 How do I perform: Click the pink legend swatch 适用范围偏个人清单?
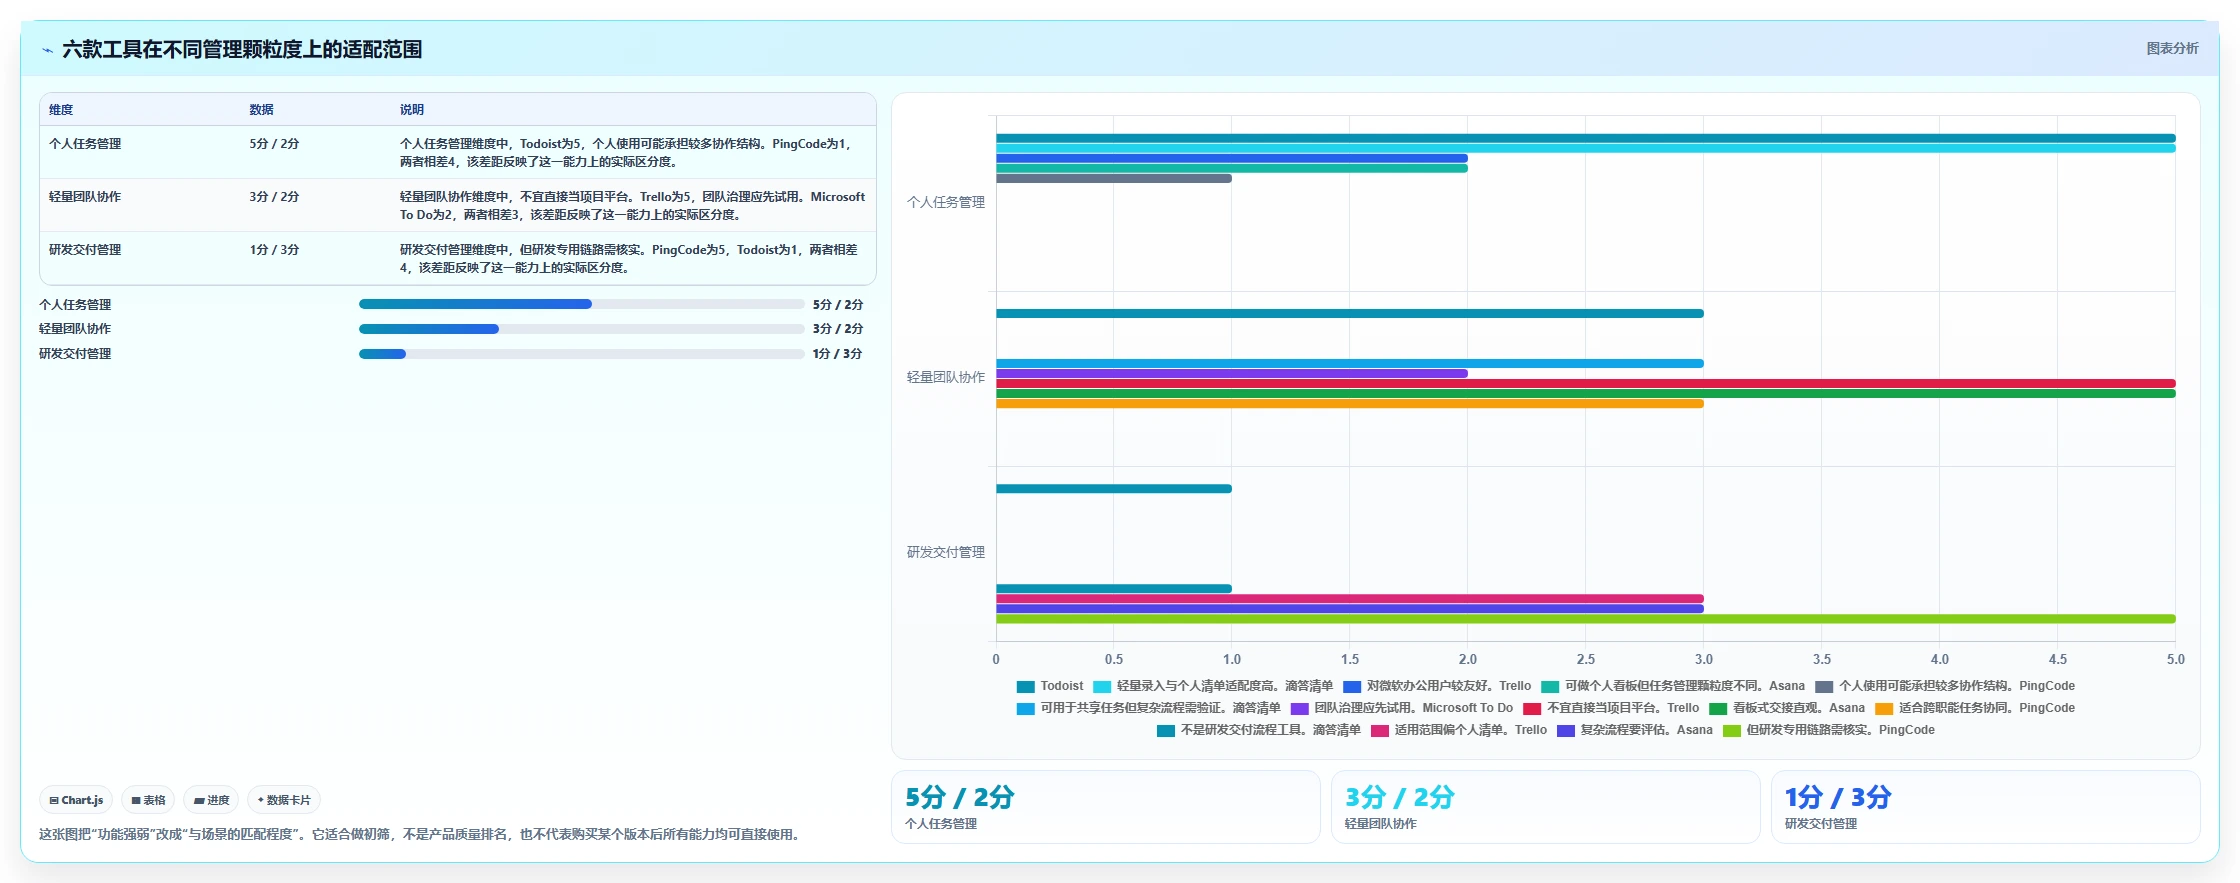coord(1380,731)
